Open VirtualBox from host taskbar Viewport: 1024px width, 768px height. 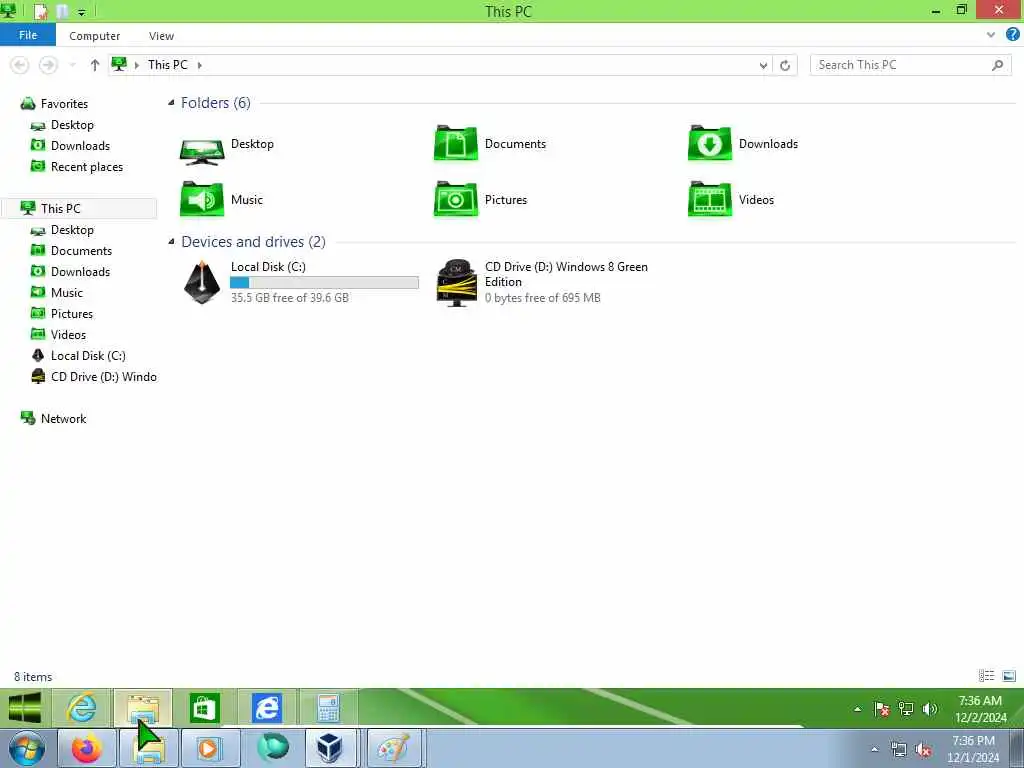[x=330, y=748]
